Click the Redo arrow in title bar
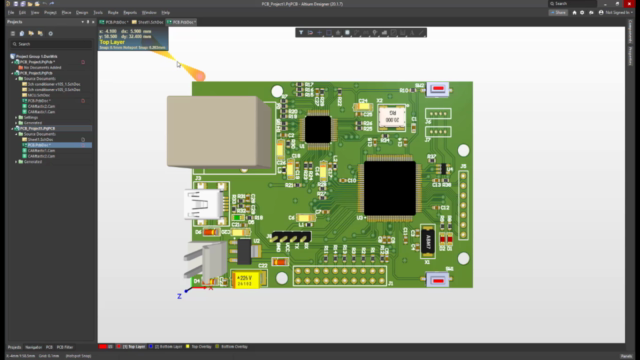Screen dimensions: 640x360 [x=51, y=4]
